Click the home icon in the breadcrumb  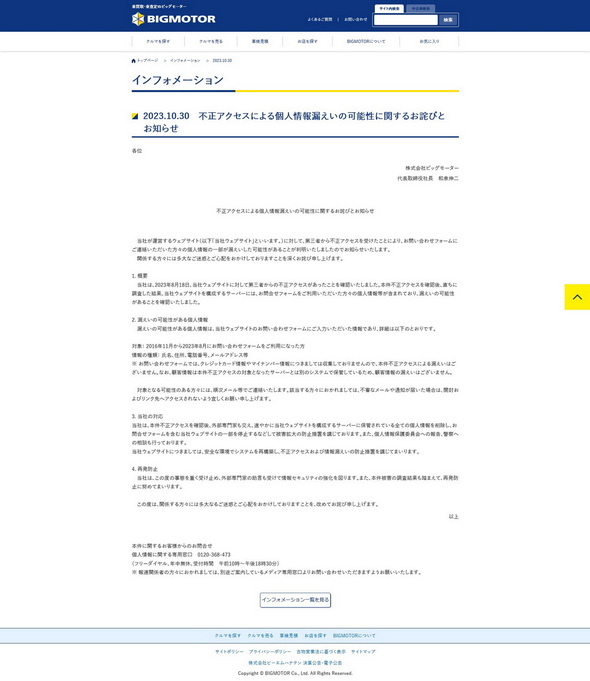coord(133,61)
